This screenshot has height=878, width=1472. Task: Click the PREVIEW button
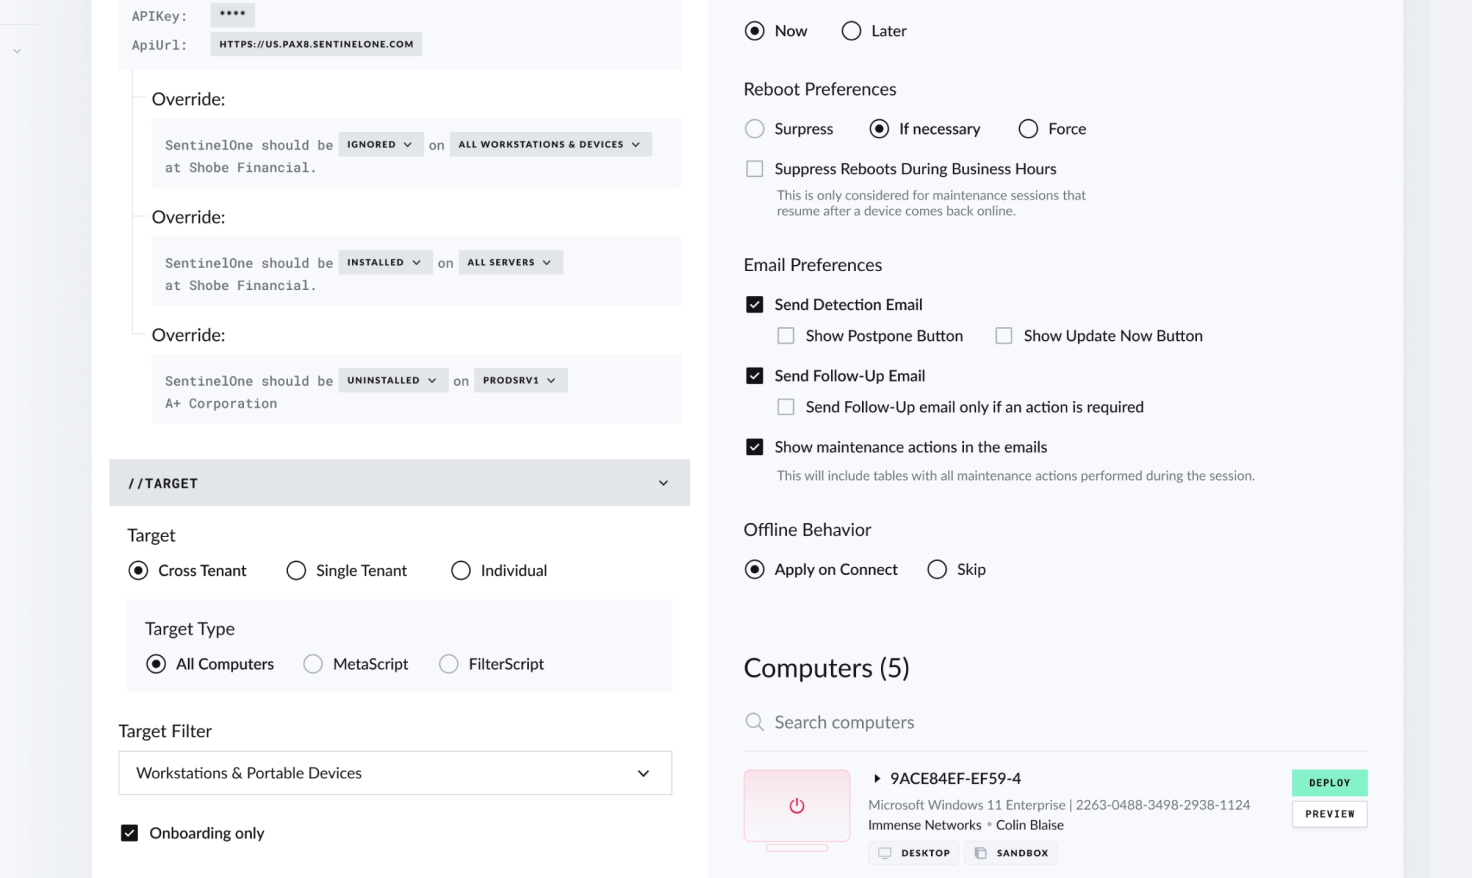[1329, 814]
